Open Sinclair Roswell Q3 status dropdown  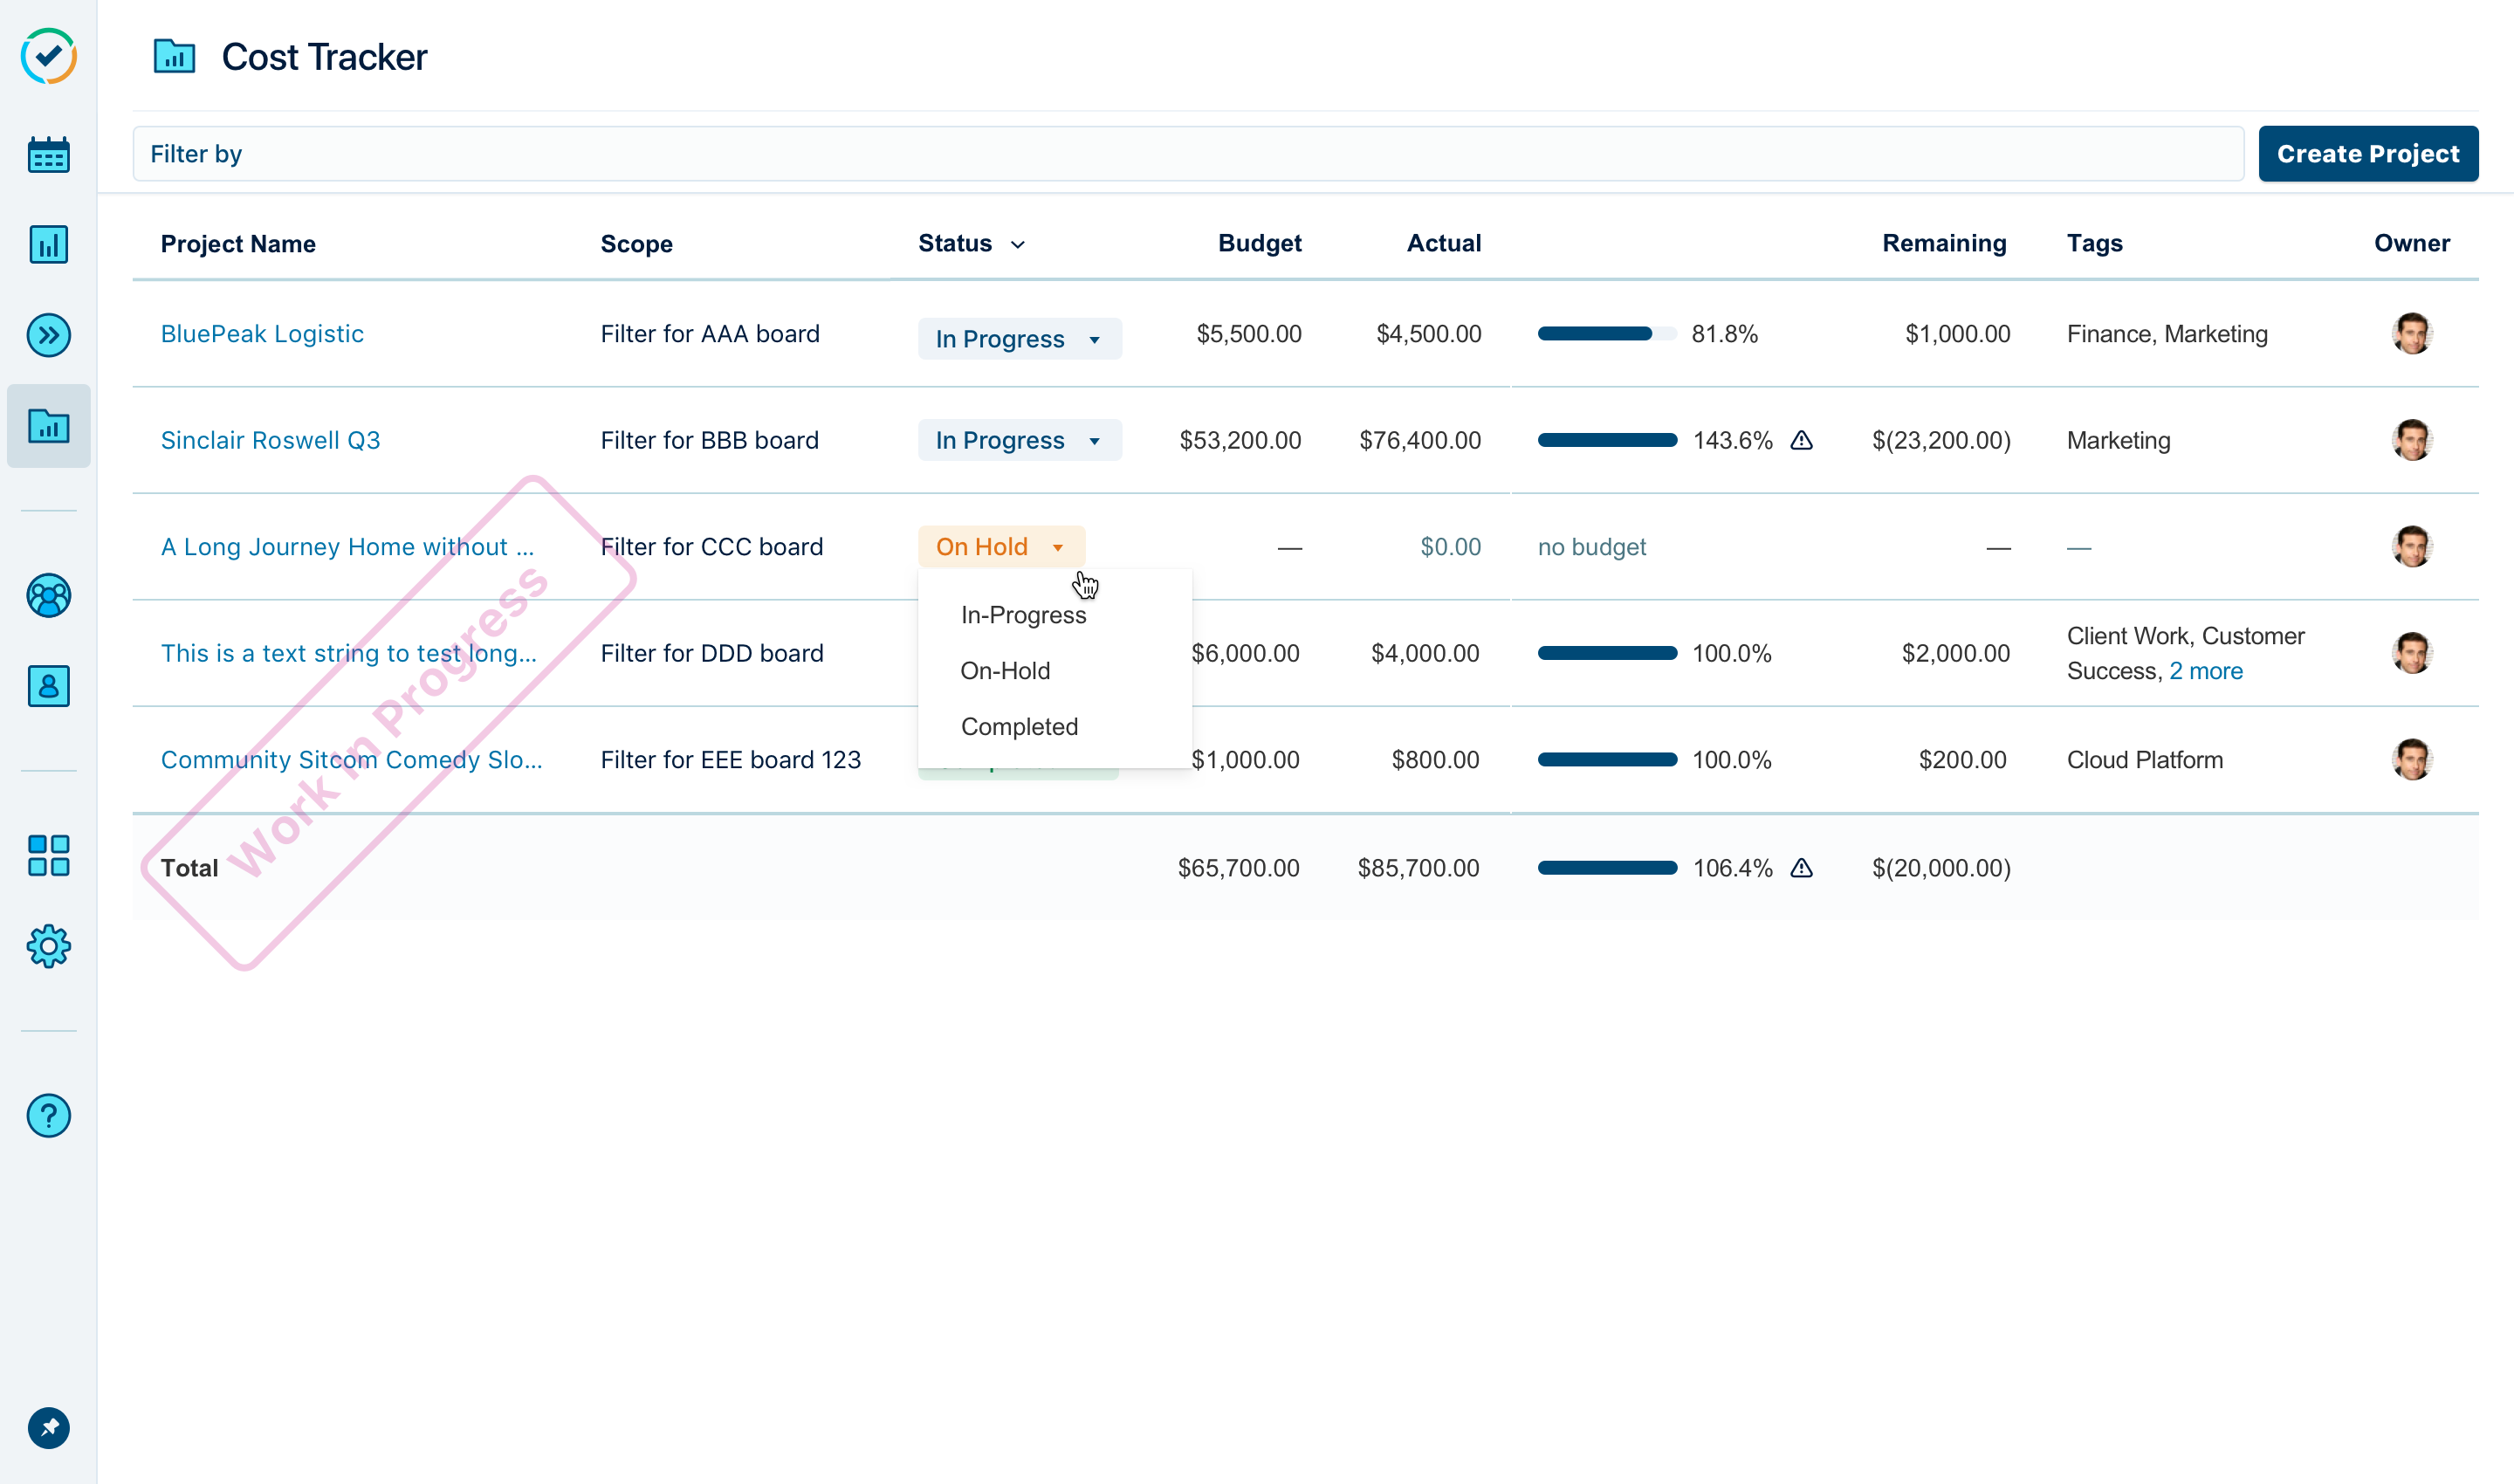(1019, 440)
